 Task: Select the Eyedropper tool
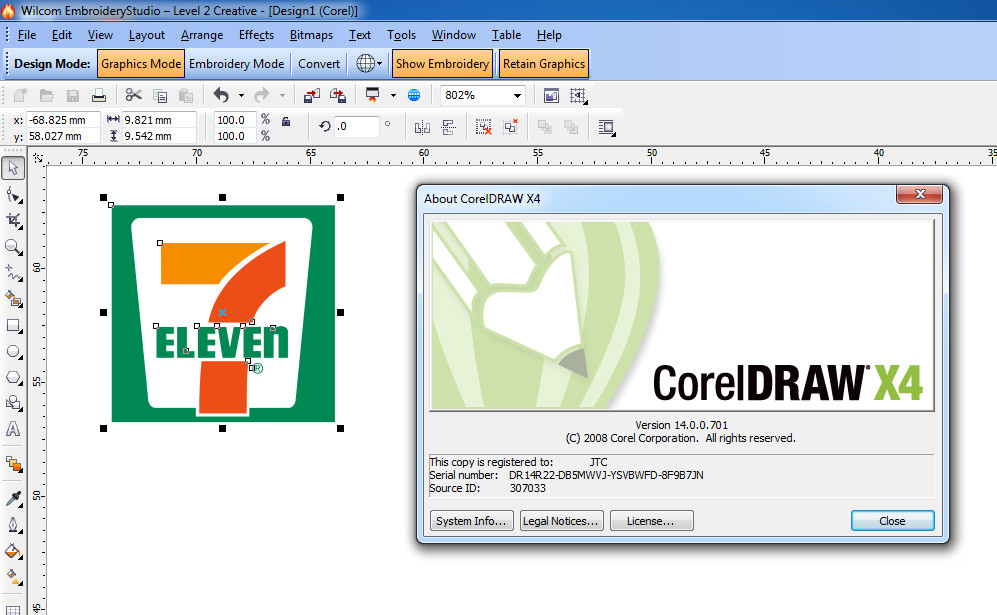coord(13,499)
